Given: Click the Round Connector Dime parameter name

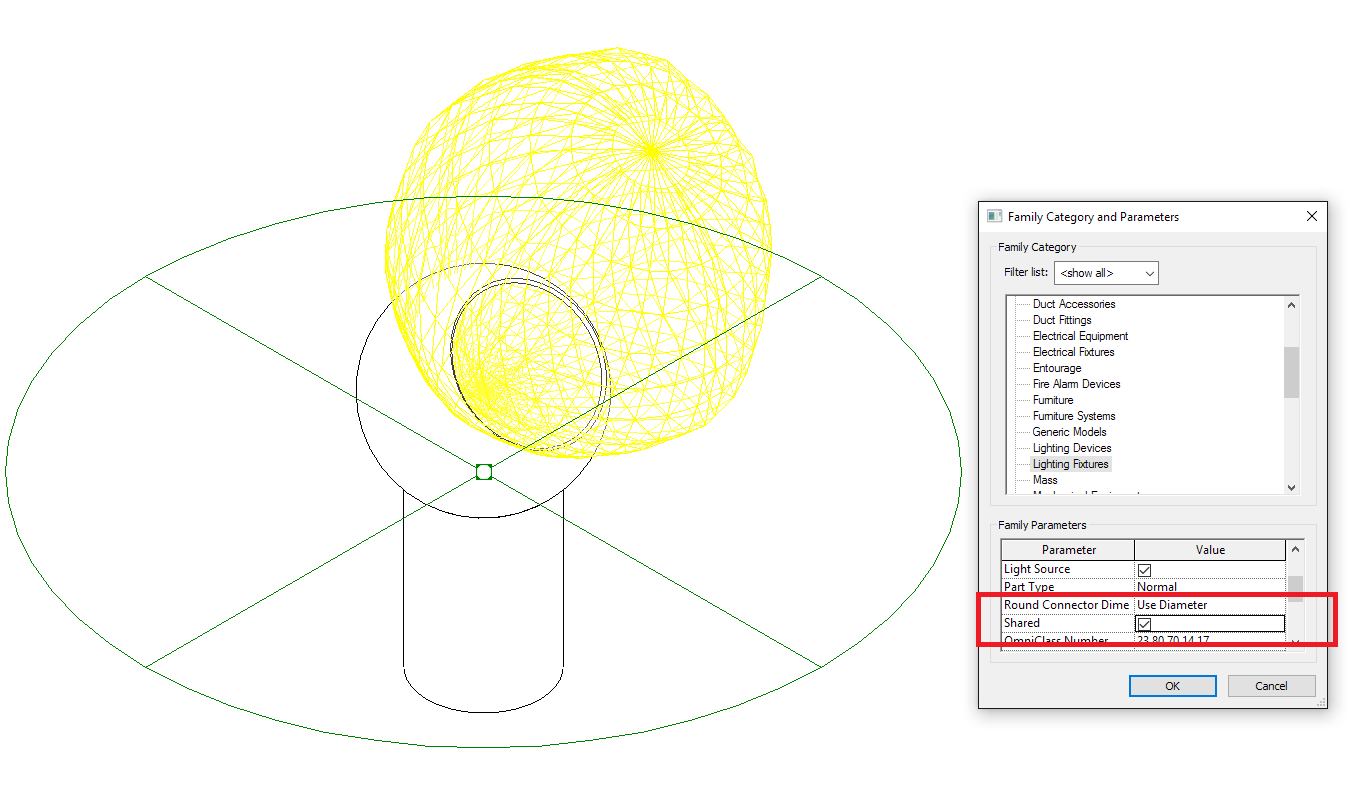Looking at the screenshot, I should pyautogui.click(x=1066, y=605).
